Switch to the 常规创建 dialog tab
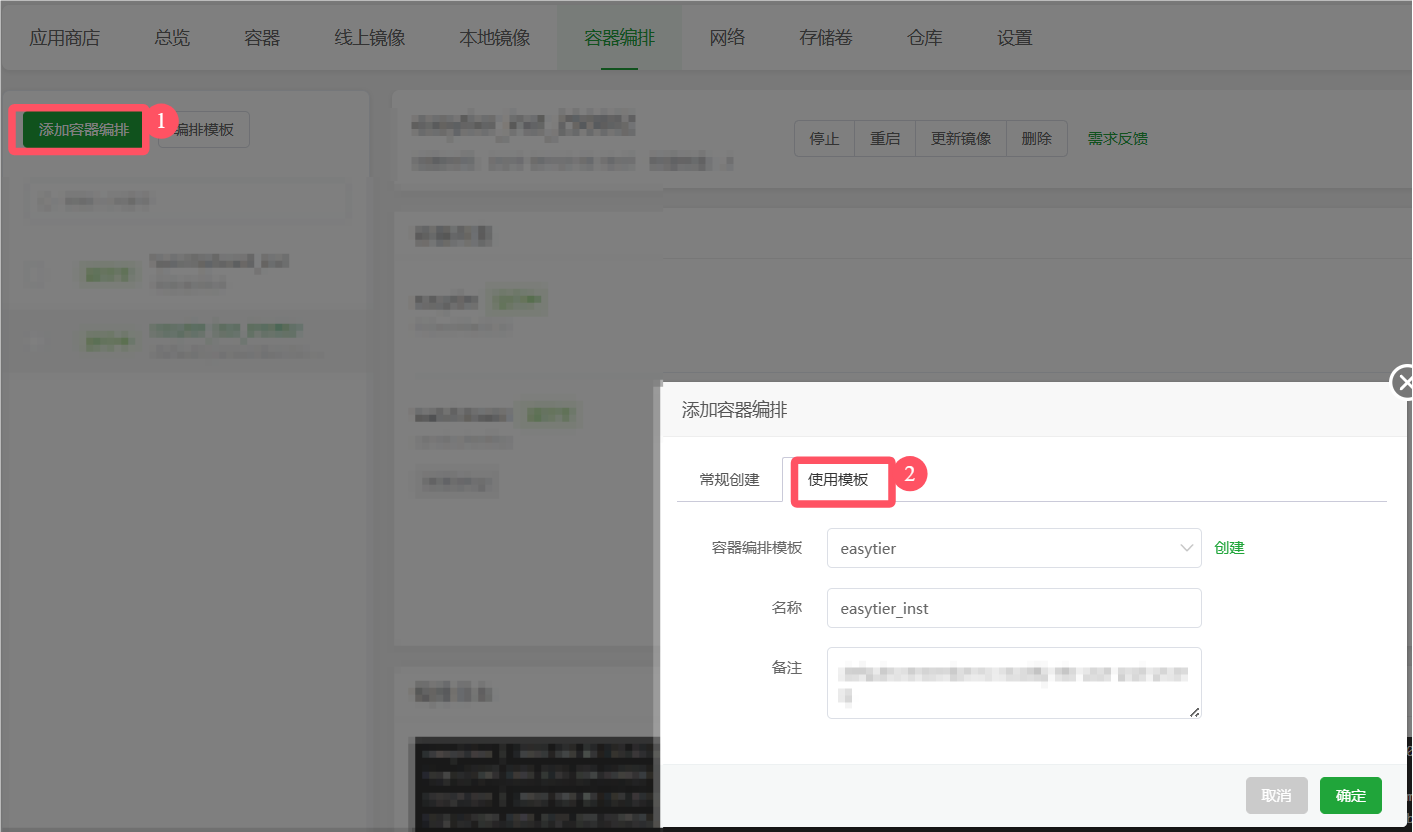Image resolution: width=1413 pixels, height=832 pixels. (729, 479)
